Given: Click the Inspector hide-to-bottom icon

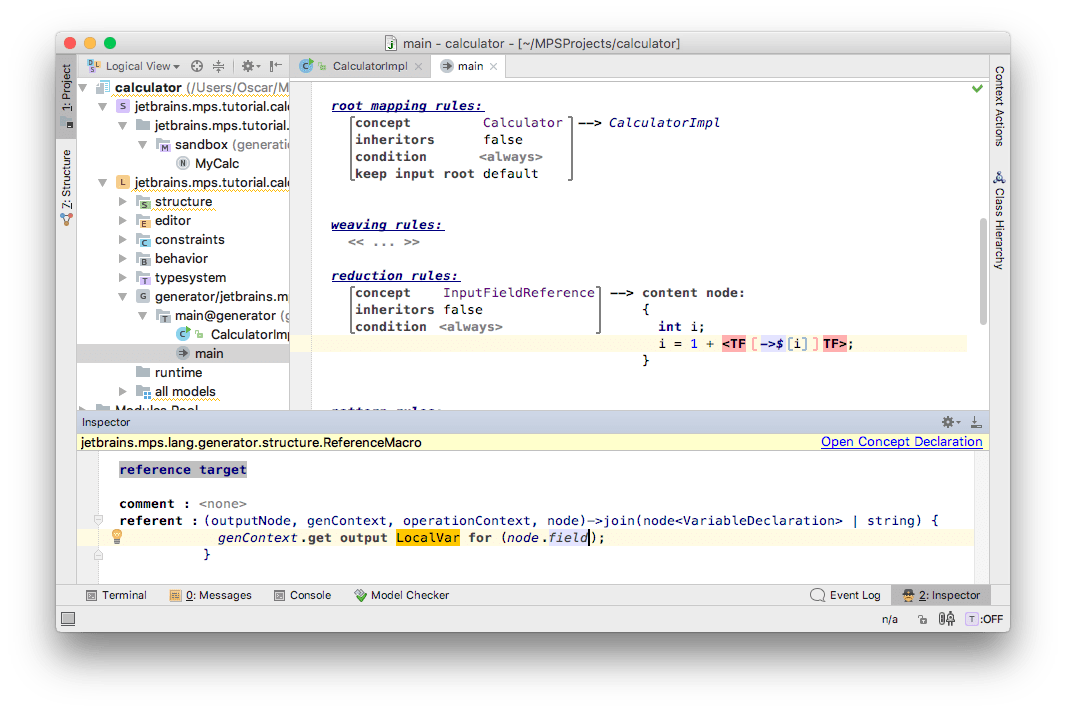Looking at the screenshot, I should point(976,423).
